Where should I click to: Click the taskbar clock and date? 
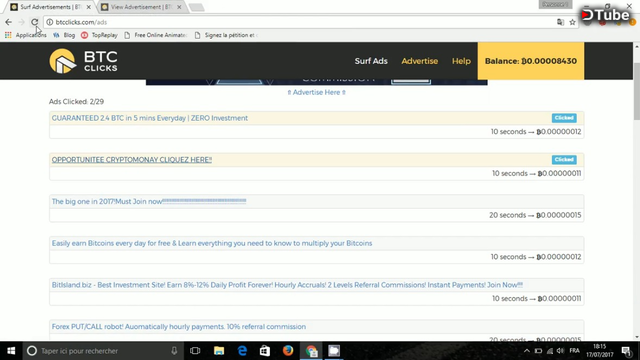point(600,351)
